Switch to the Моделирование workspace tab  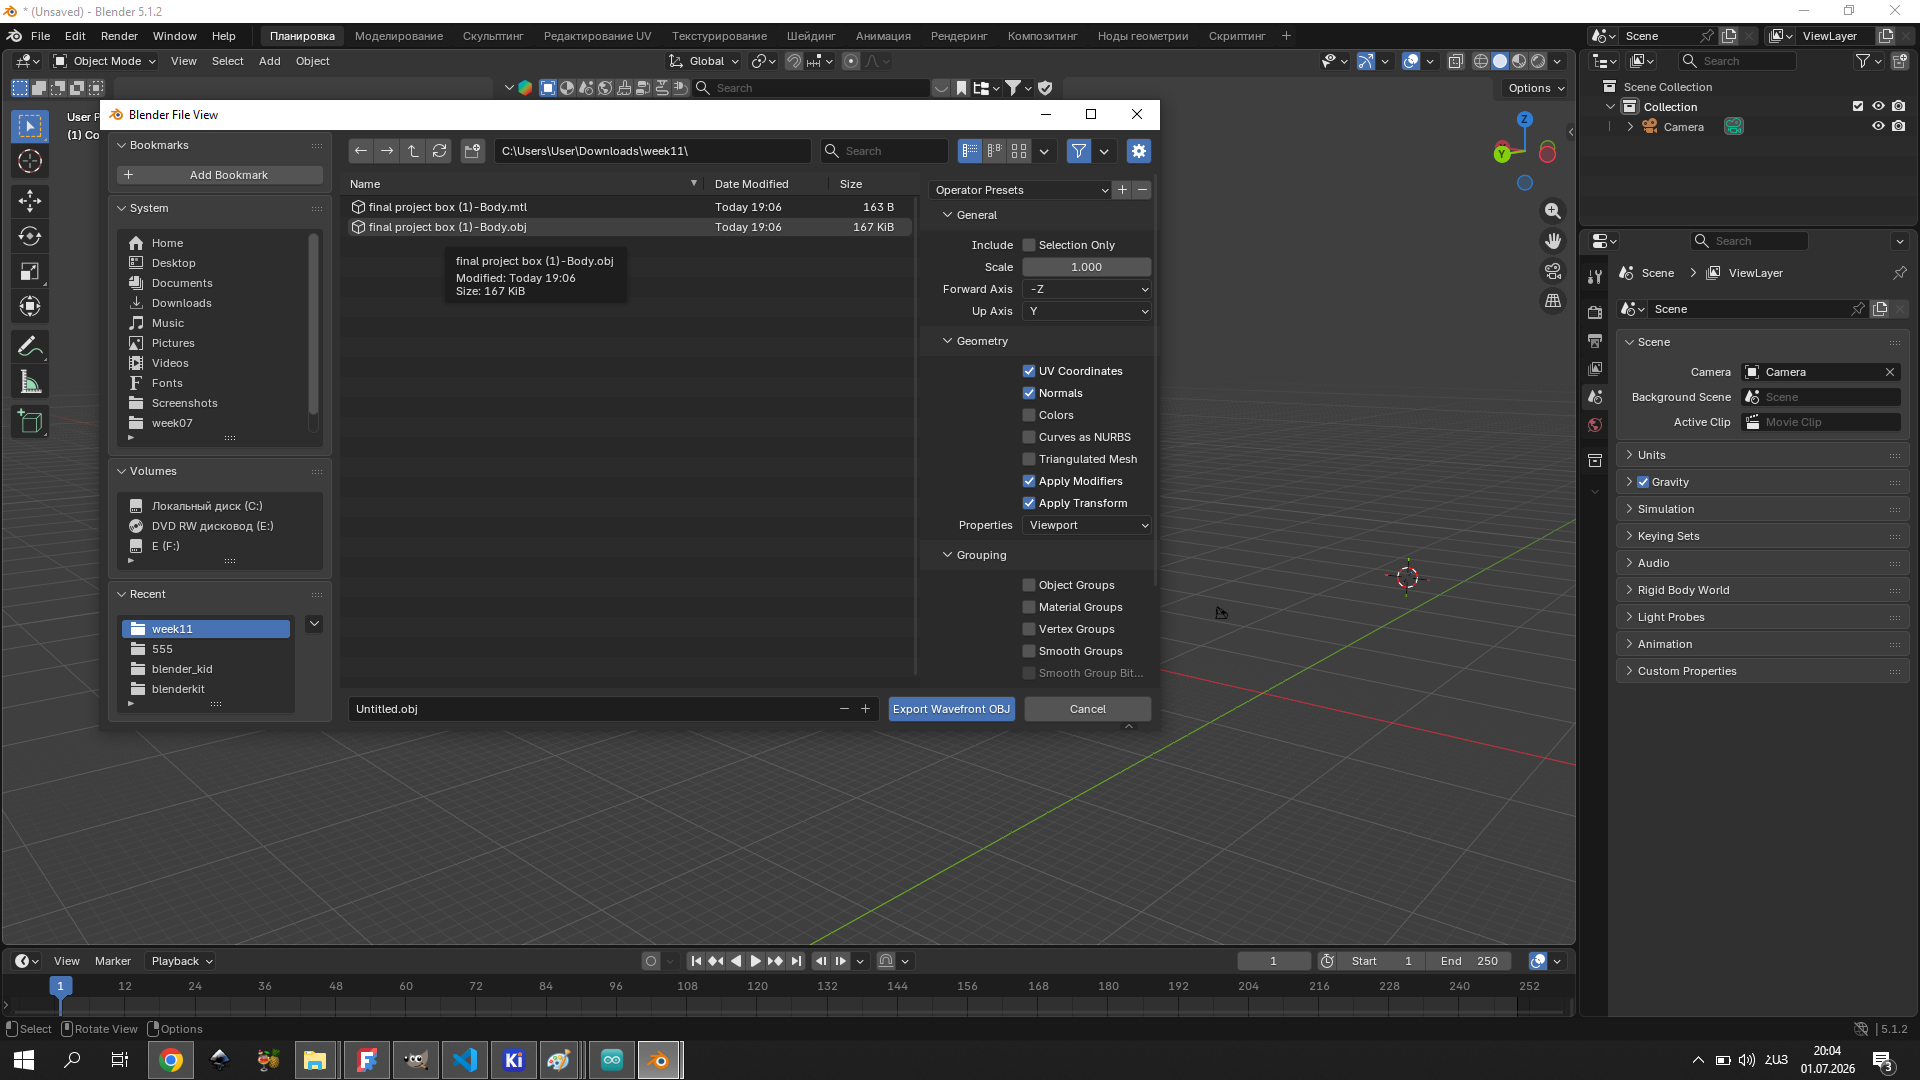click(x=399, y=36)
